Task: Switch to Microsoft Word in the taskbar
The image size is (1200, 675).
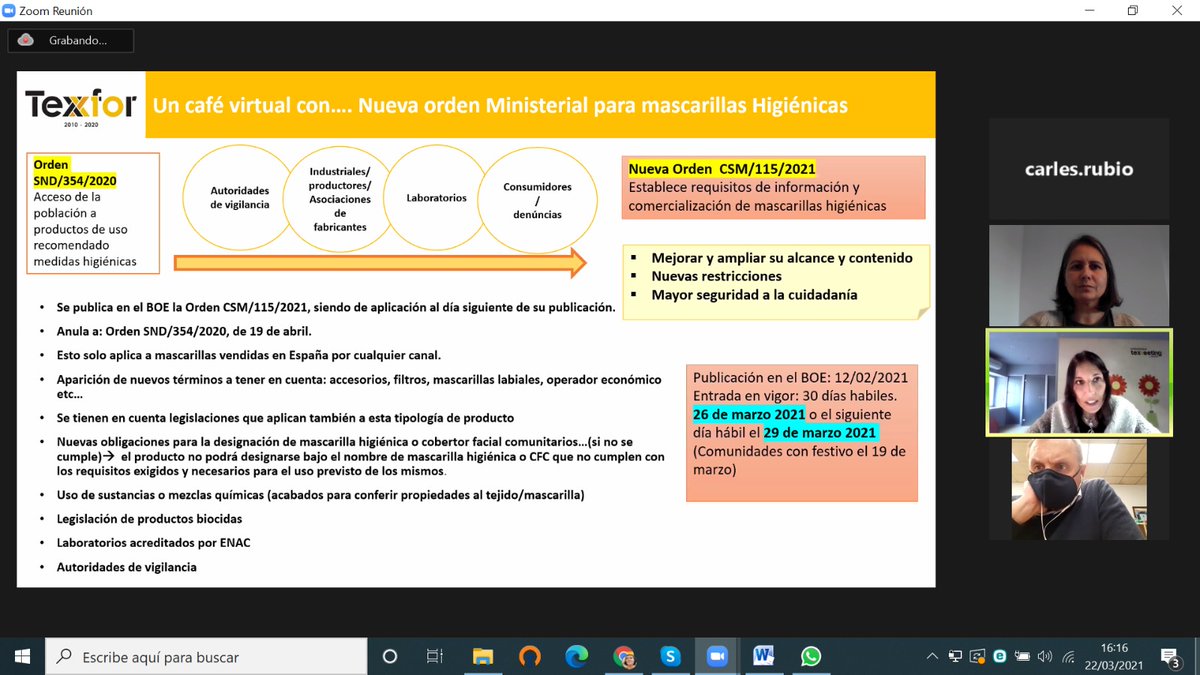Action: [x=764, y=657]
